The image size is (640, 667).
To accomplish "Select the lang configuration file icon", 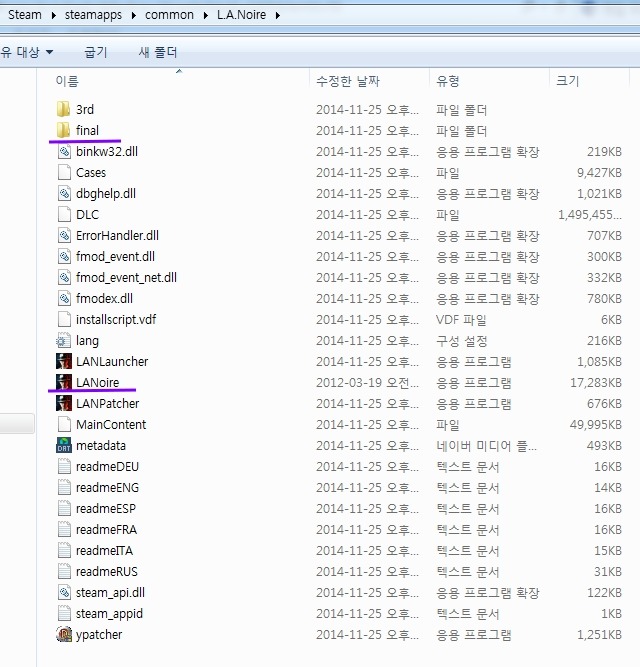I will (63, 340).
